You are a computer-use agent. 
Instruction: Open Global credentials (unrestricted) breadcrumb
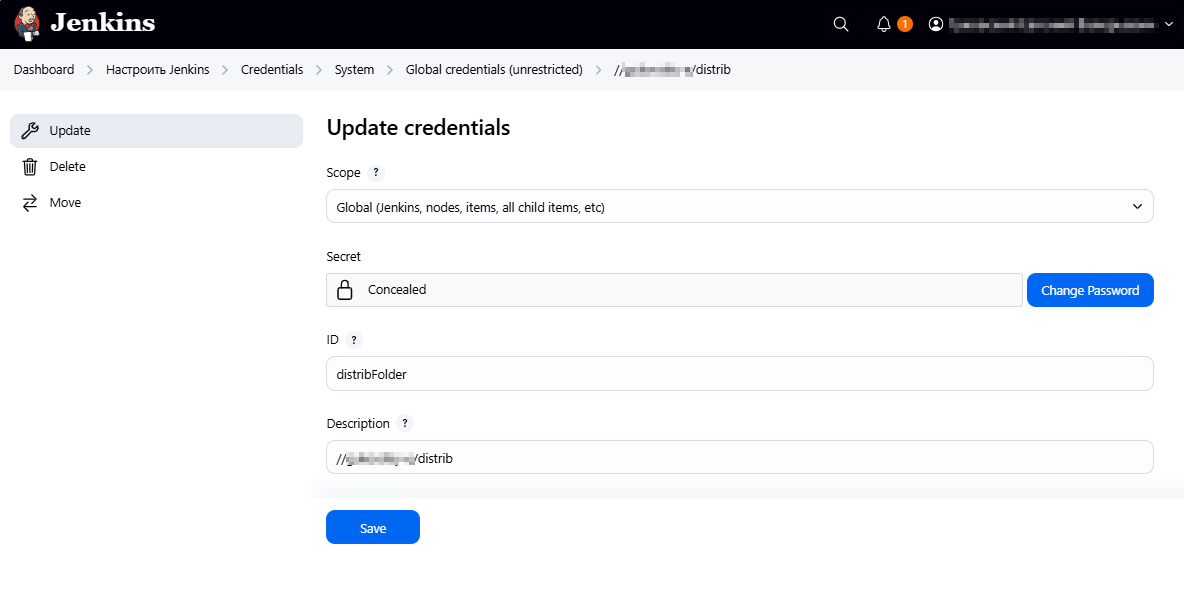[x=494, y=70]
